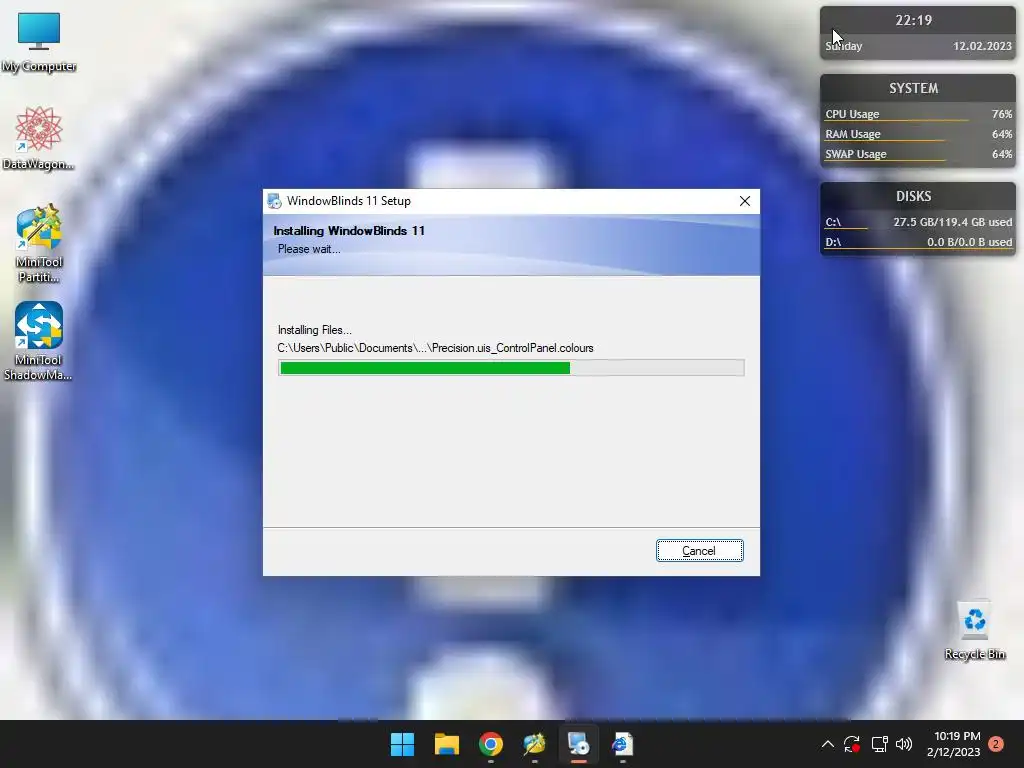Click the CPU Usage row in widget
The width and height of the screenshot is (1024, 768).
918,114
